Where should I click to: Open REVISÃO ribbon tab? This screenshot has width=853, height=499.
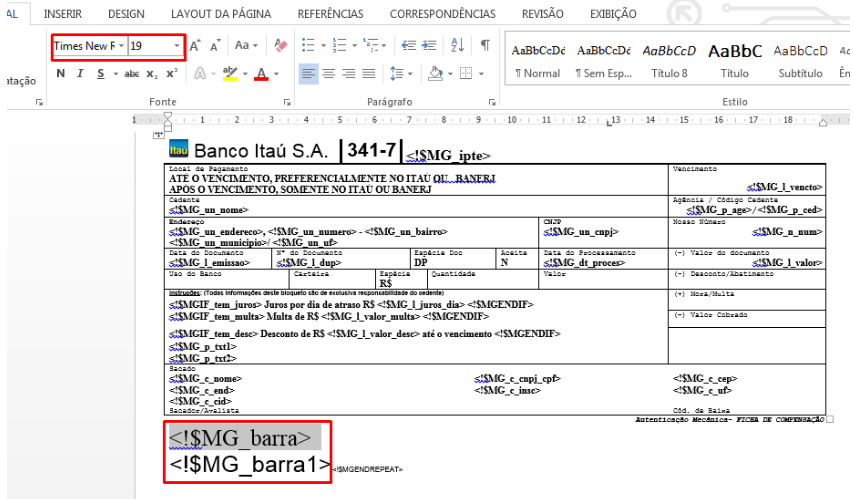[x=542, y=14]
